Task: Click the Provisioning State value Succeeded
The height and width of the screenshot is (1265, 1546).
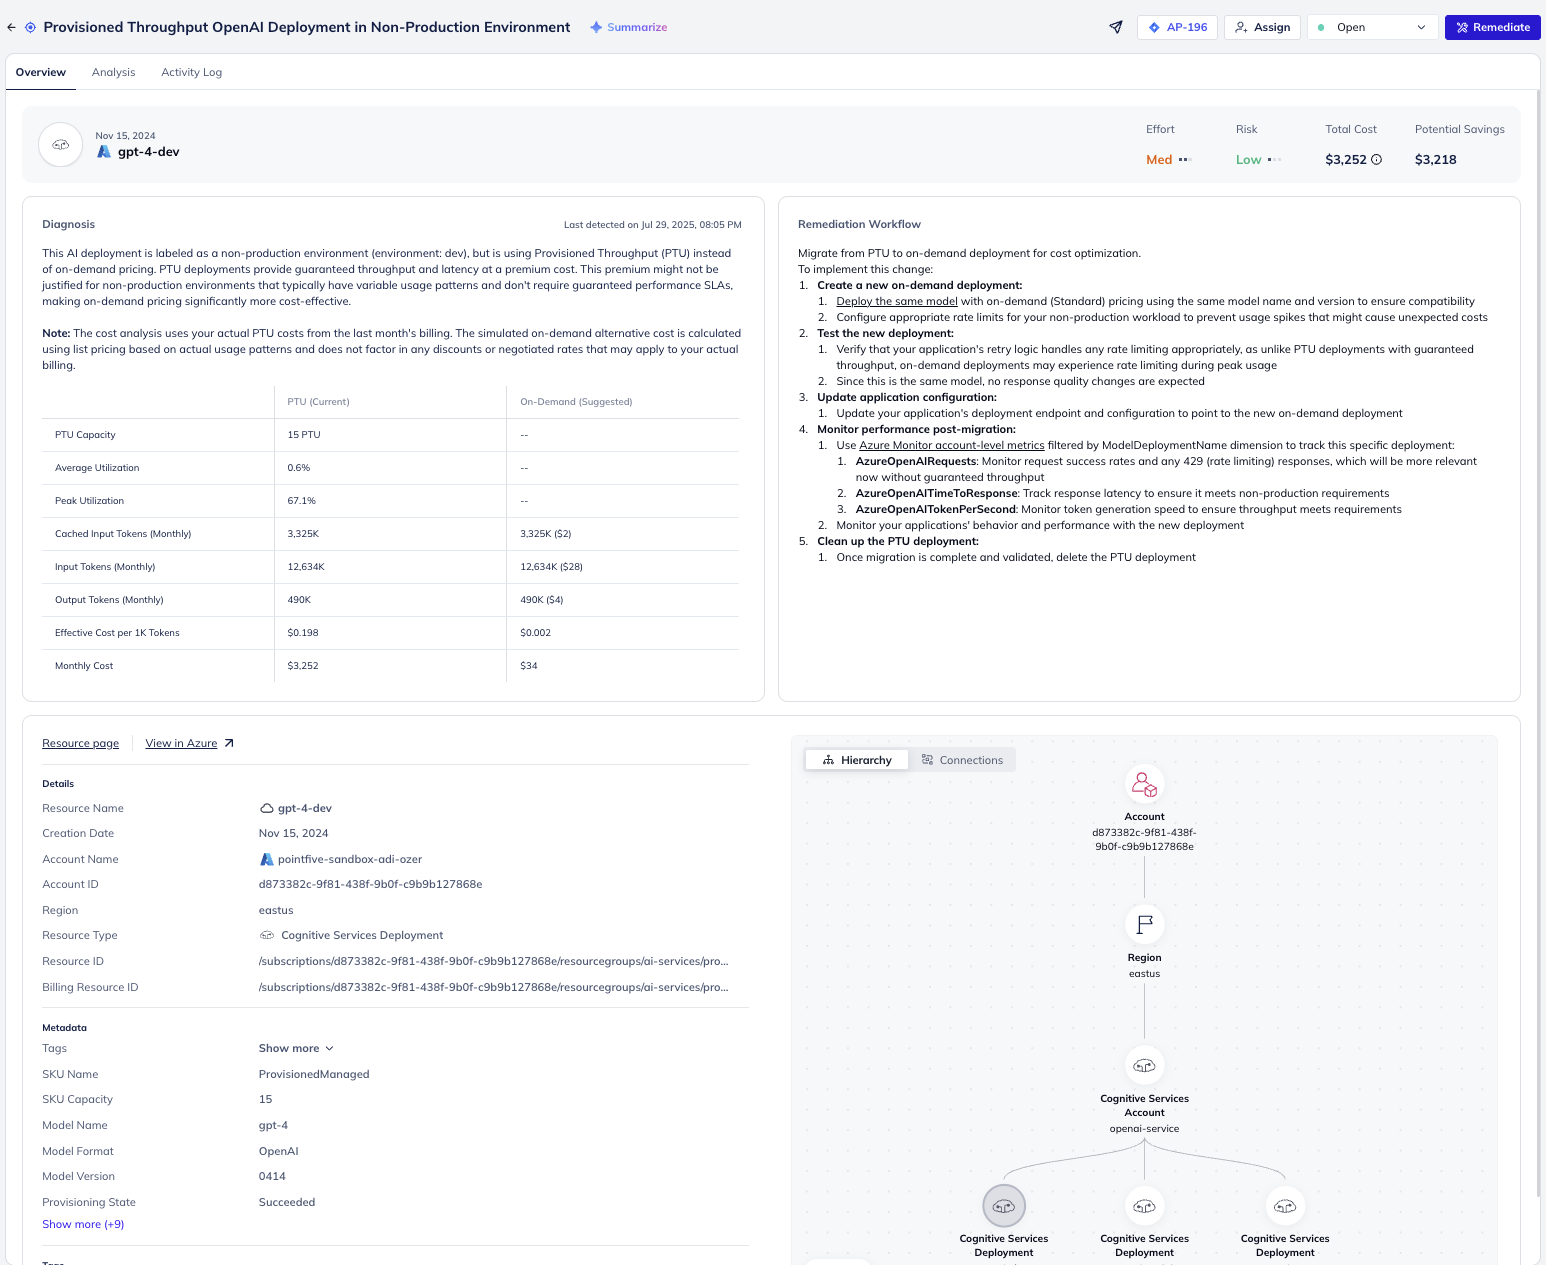Action: coord(287,1202)
